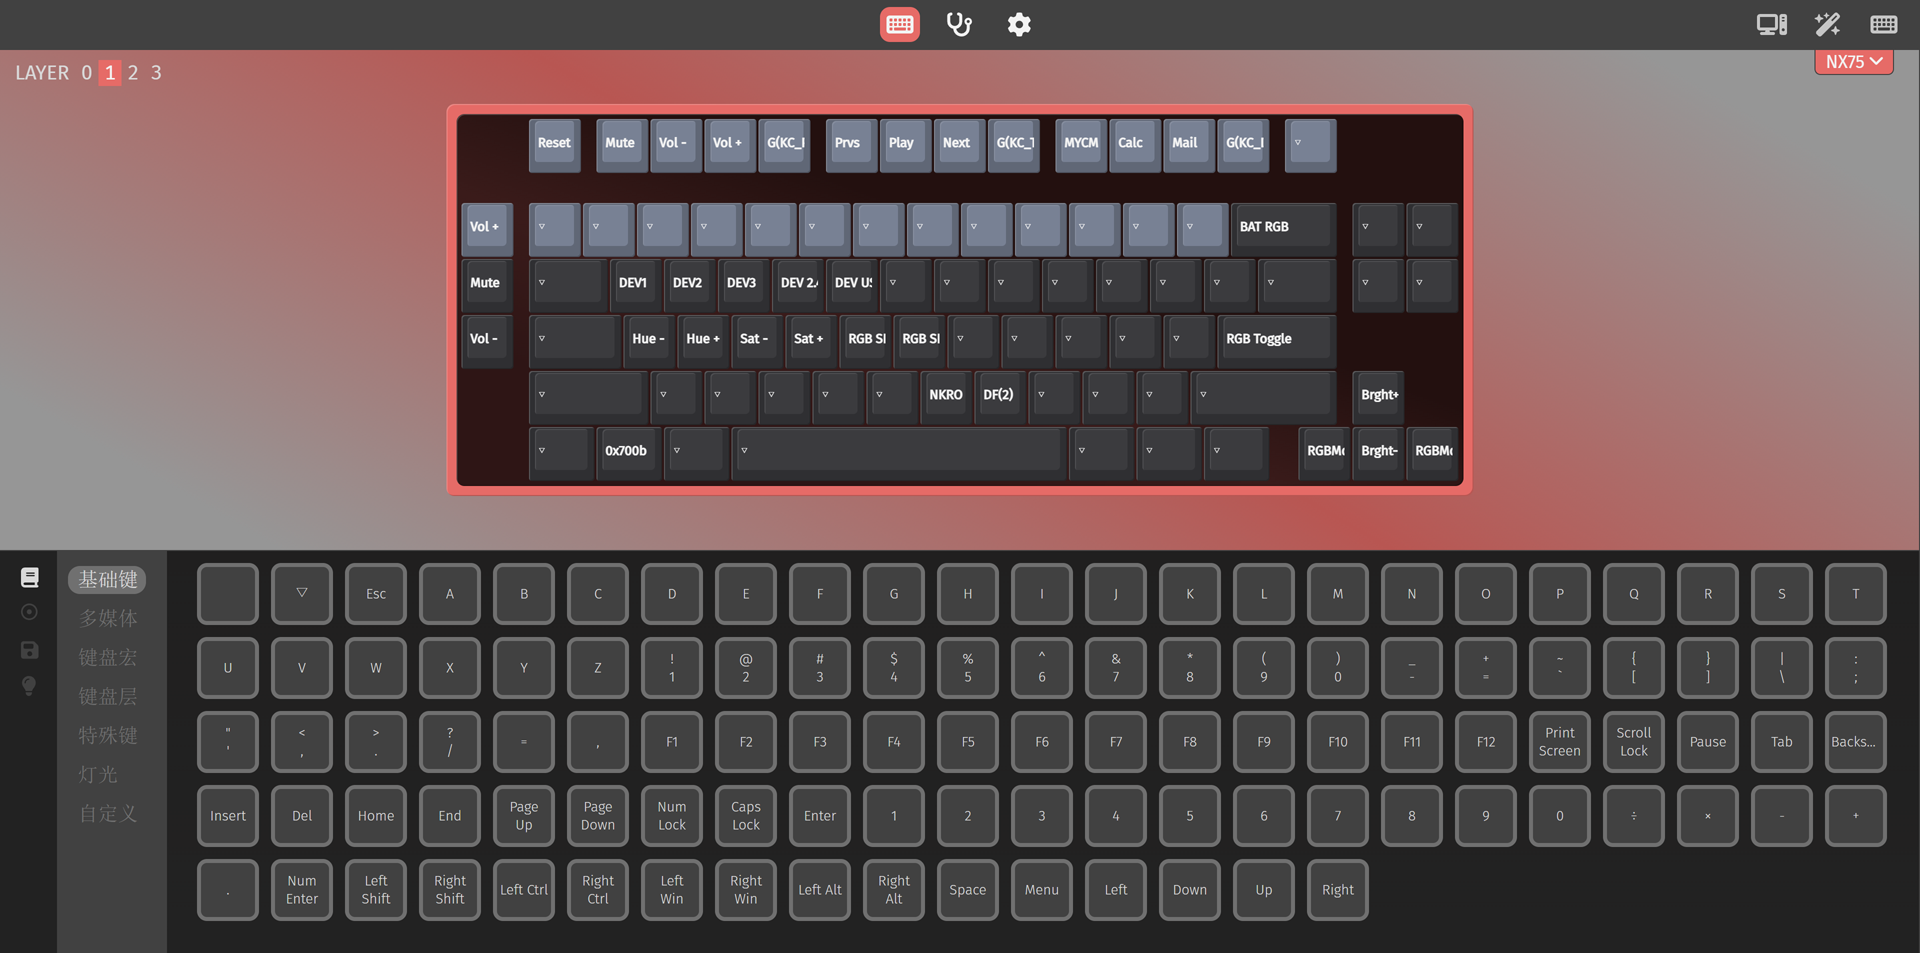
Task: Open the lightbulb lighting icon in sidebar
Action: 30,686
